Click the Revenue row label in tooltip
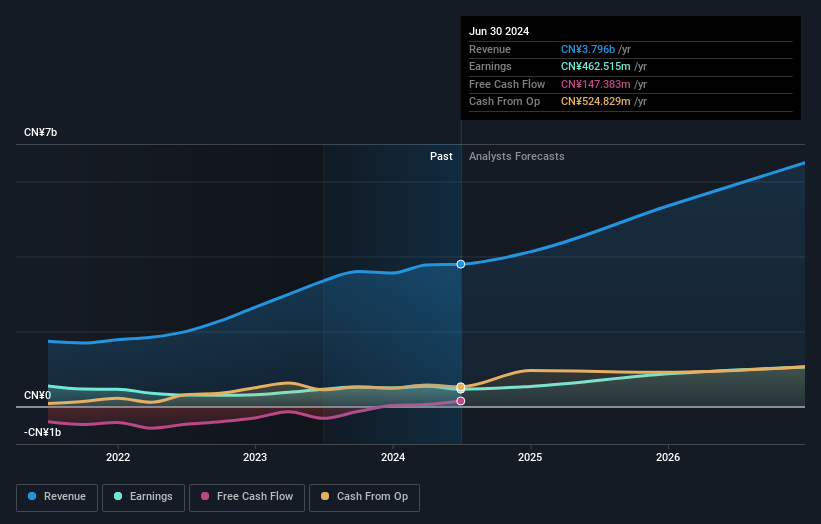 click(490, 49)
